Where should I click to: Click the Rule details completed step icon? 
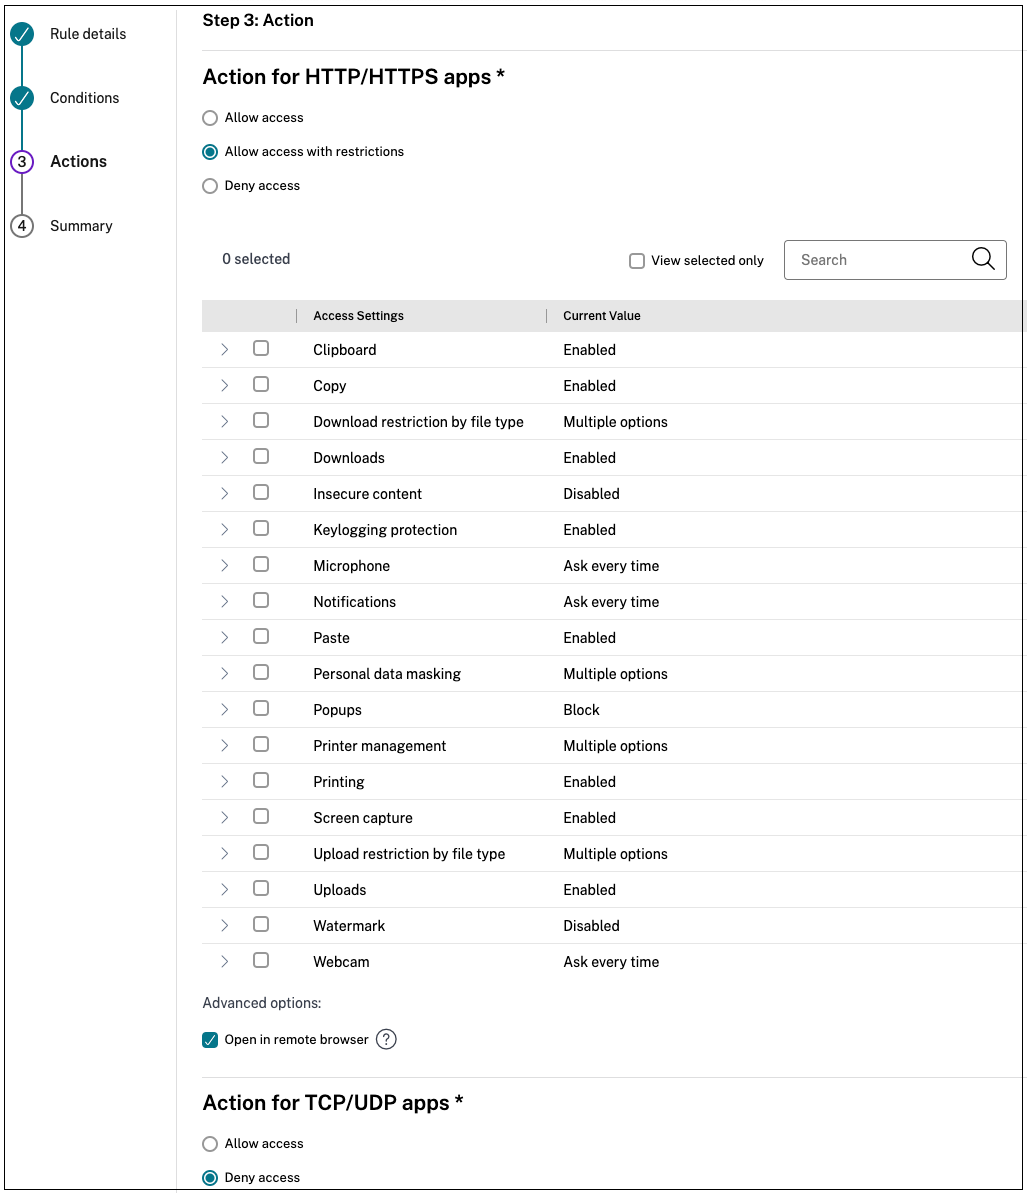22,35
